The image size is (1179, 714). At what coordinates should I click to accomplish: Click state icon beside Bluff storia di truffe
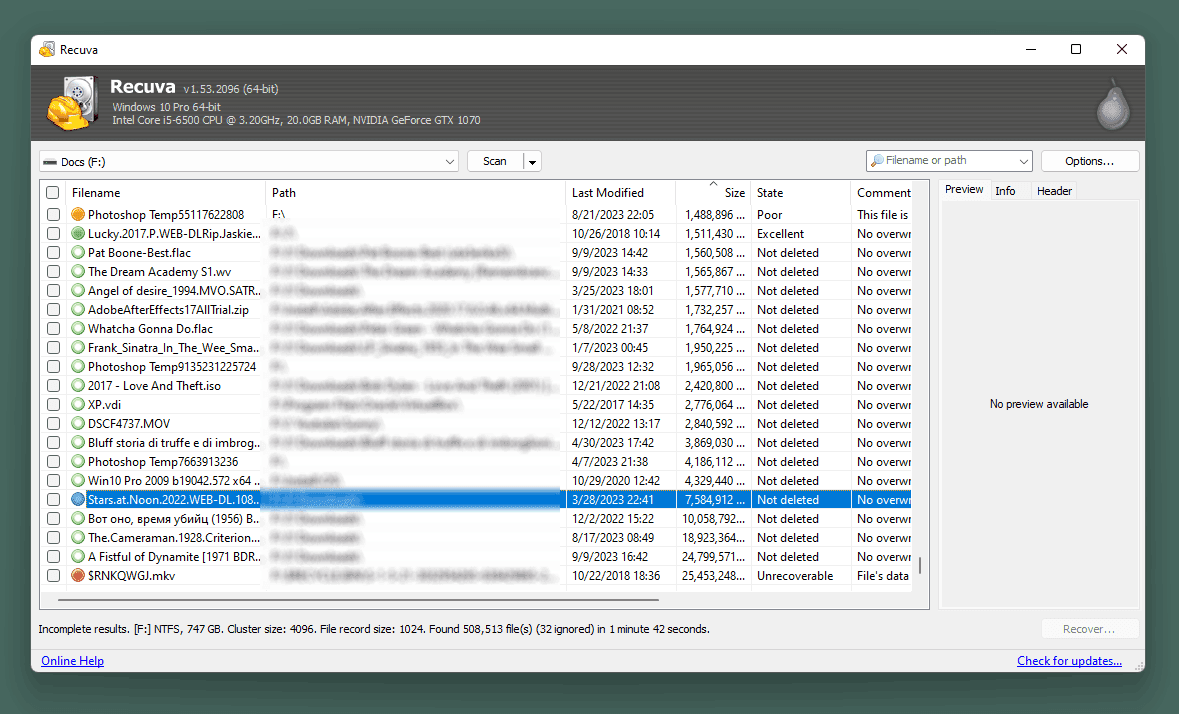[x=77, y=443]
